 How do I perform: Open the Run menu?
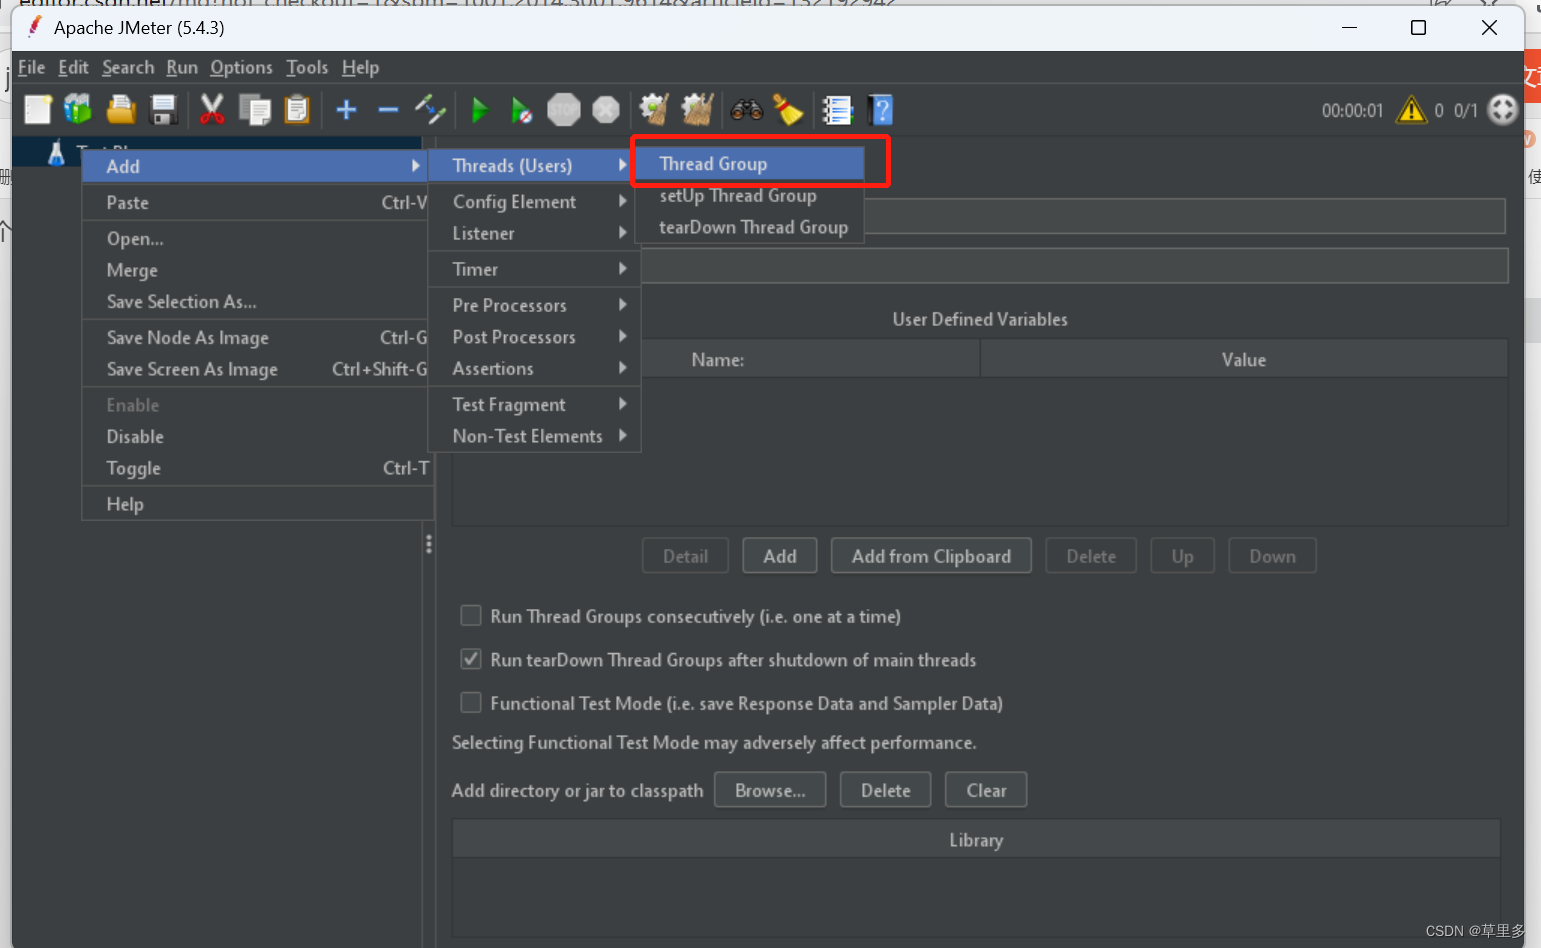pyautogui.click(x=182, y=67)
